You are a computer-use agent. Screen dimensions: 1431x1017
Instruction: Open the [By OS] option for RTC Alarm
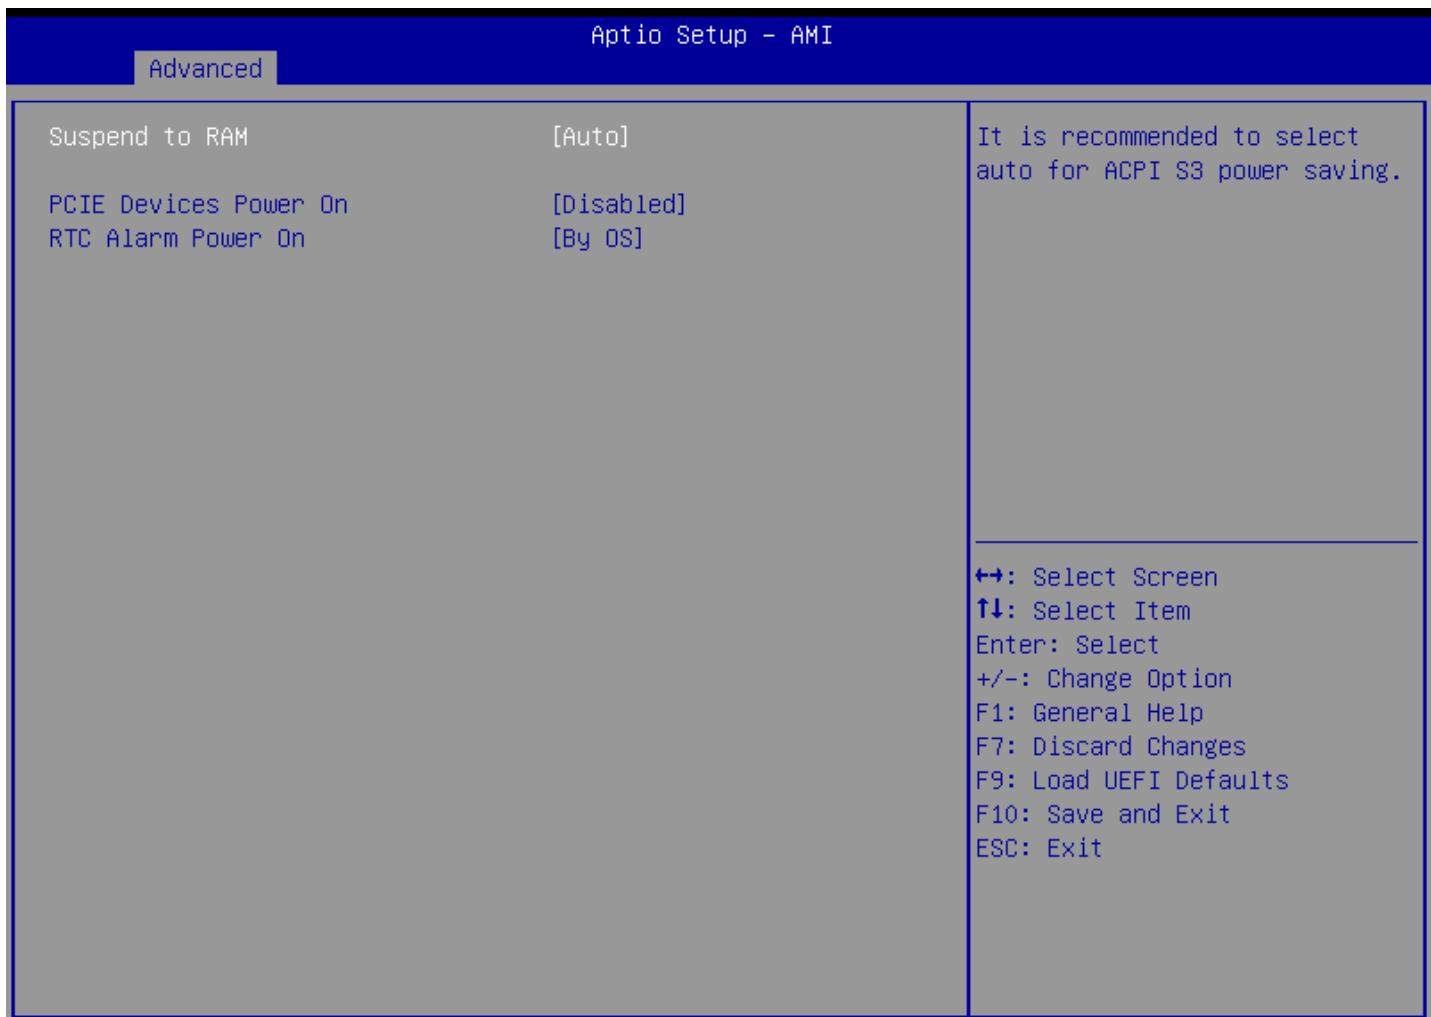tap(597, 239)
